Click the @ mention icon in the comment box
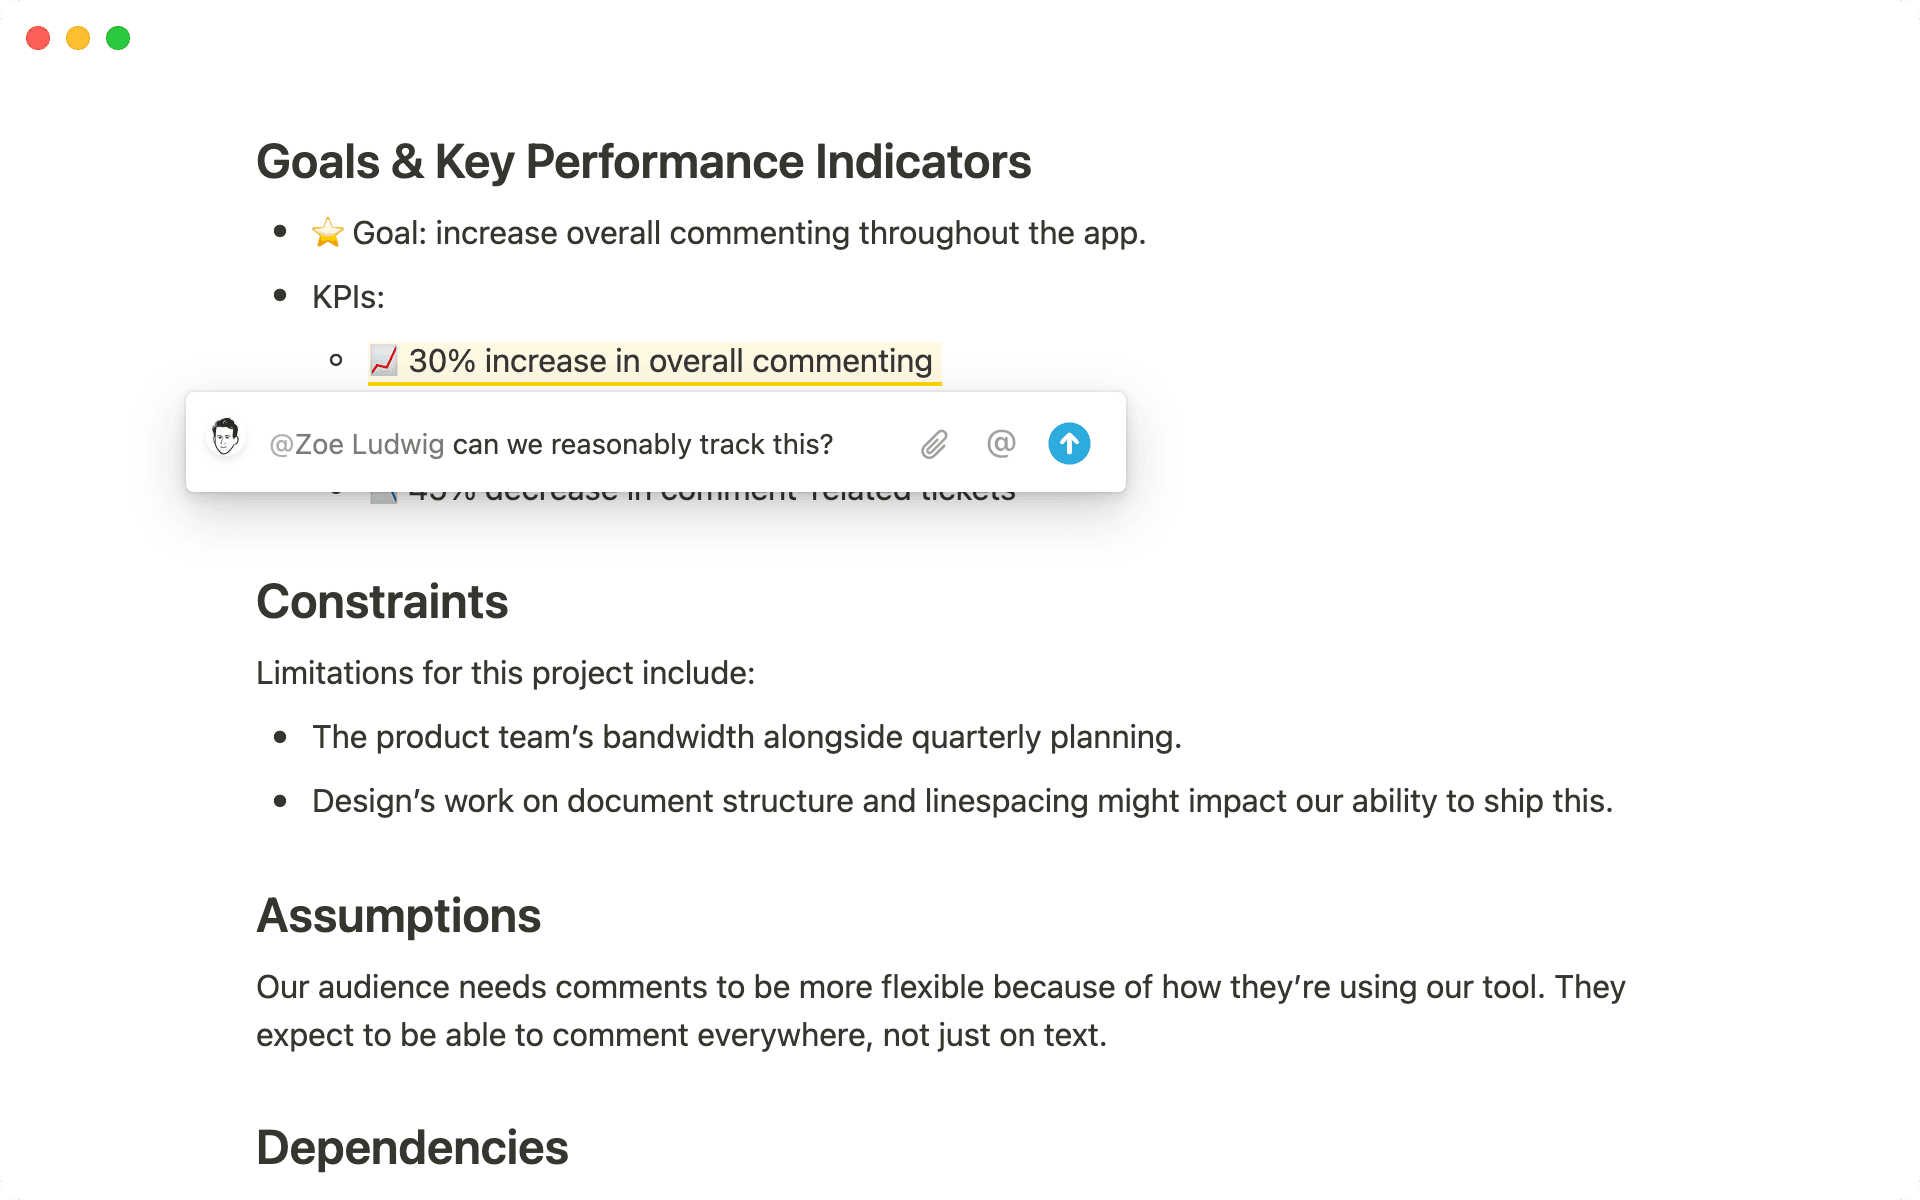The height and width of the screenshot is (1200, 1920). click(1001, 443)
